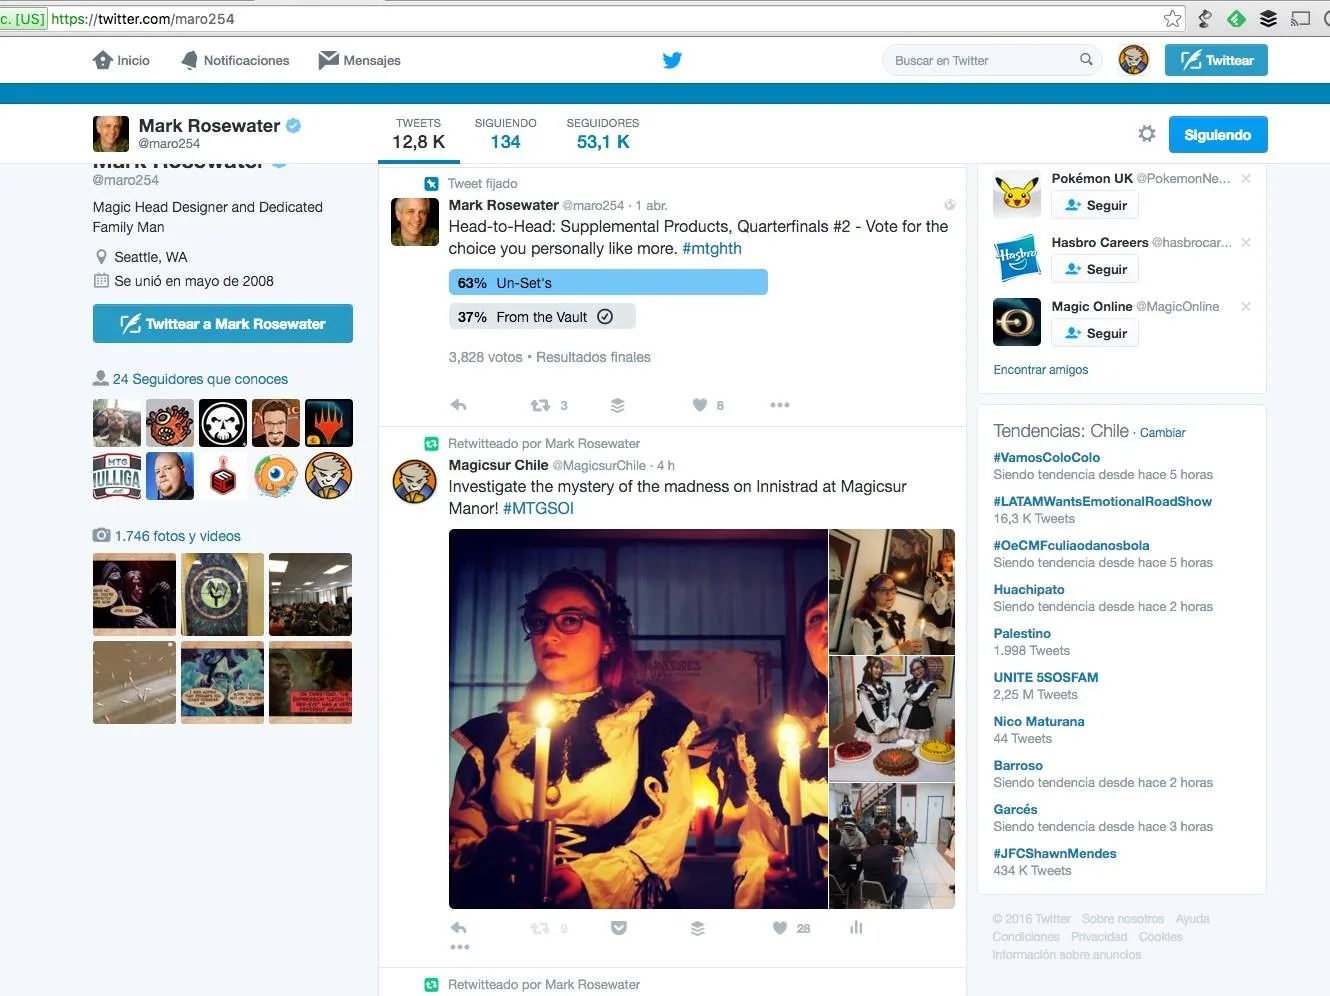This screenshot has height=996, width=1330.
Task: Click the Twitter bird logo
Action: 672,60
